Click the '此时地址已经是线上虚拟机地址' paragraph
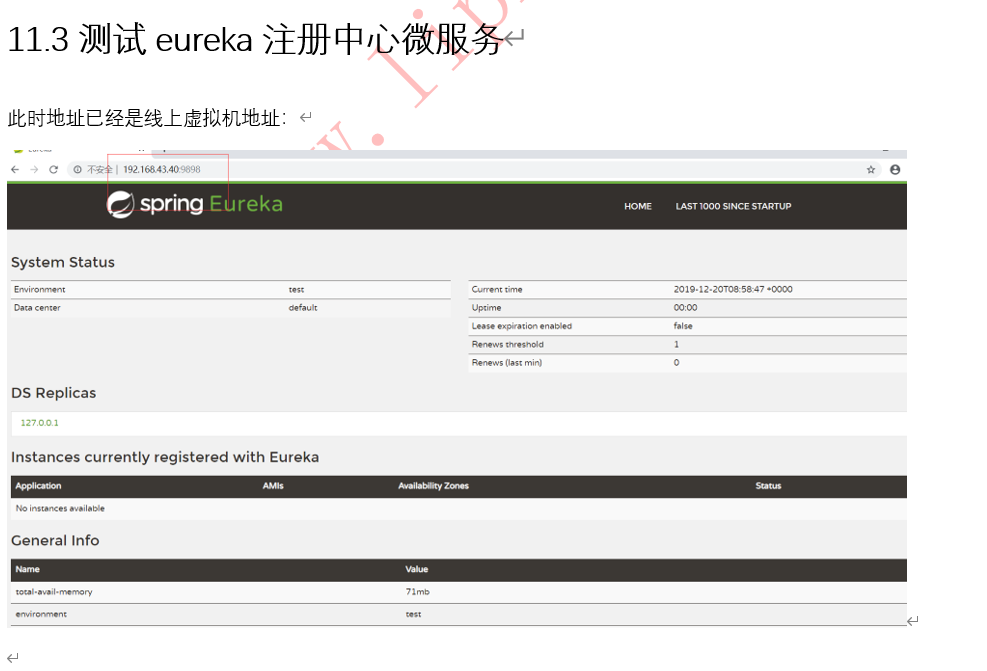The width and height of the screenshot is (987, 671). 147,118
